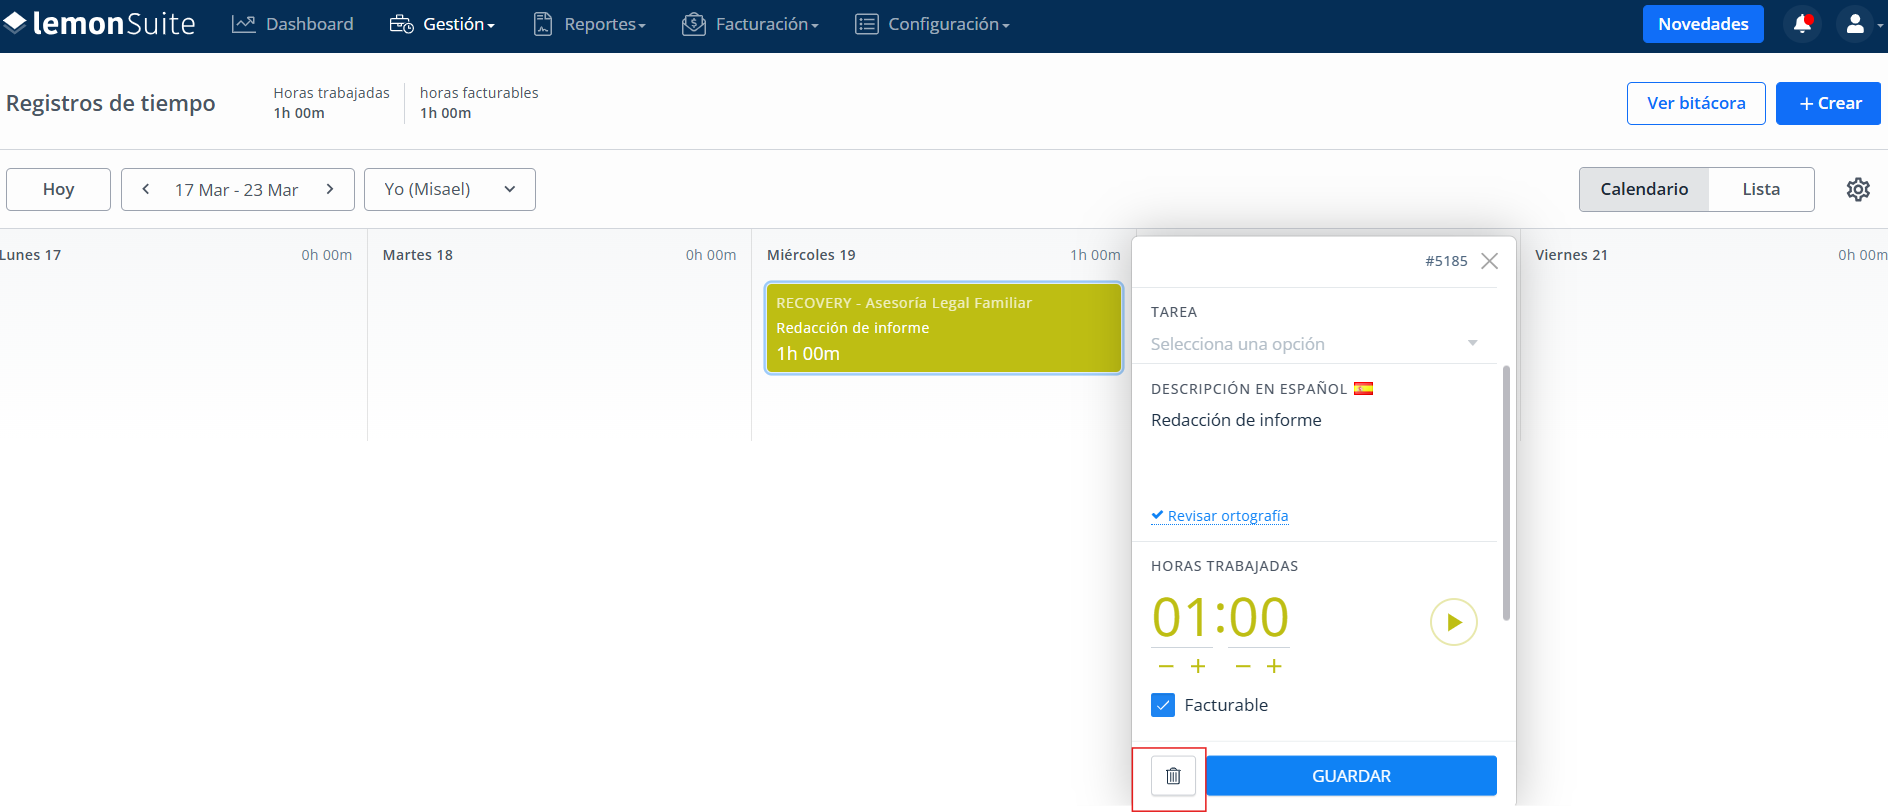
Task: Click the Facturación money icon
Action: point(694,24)
